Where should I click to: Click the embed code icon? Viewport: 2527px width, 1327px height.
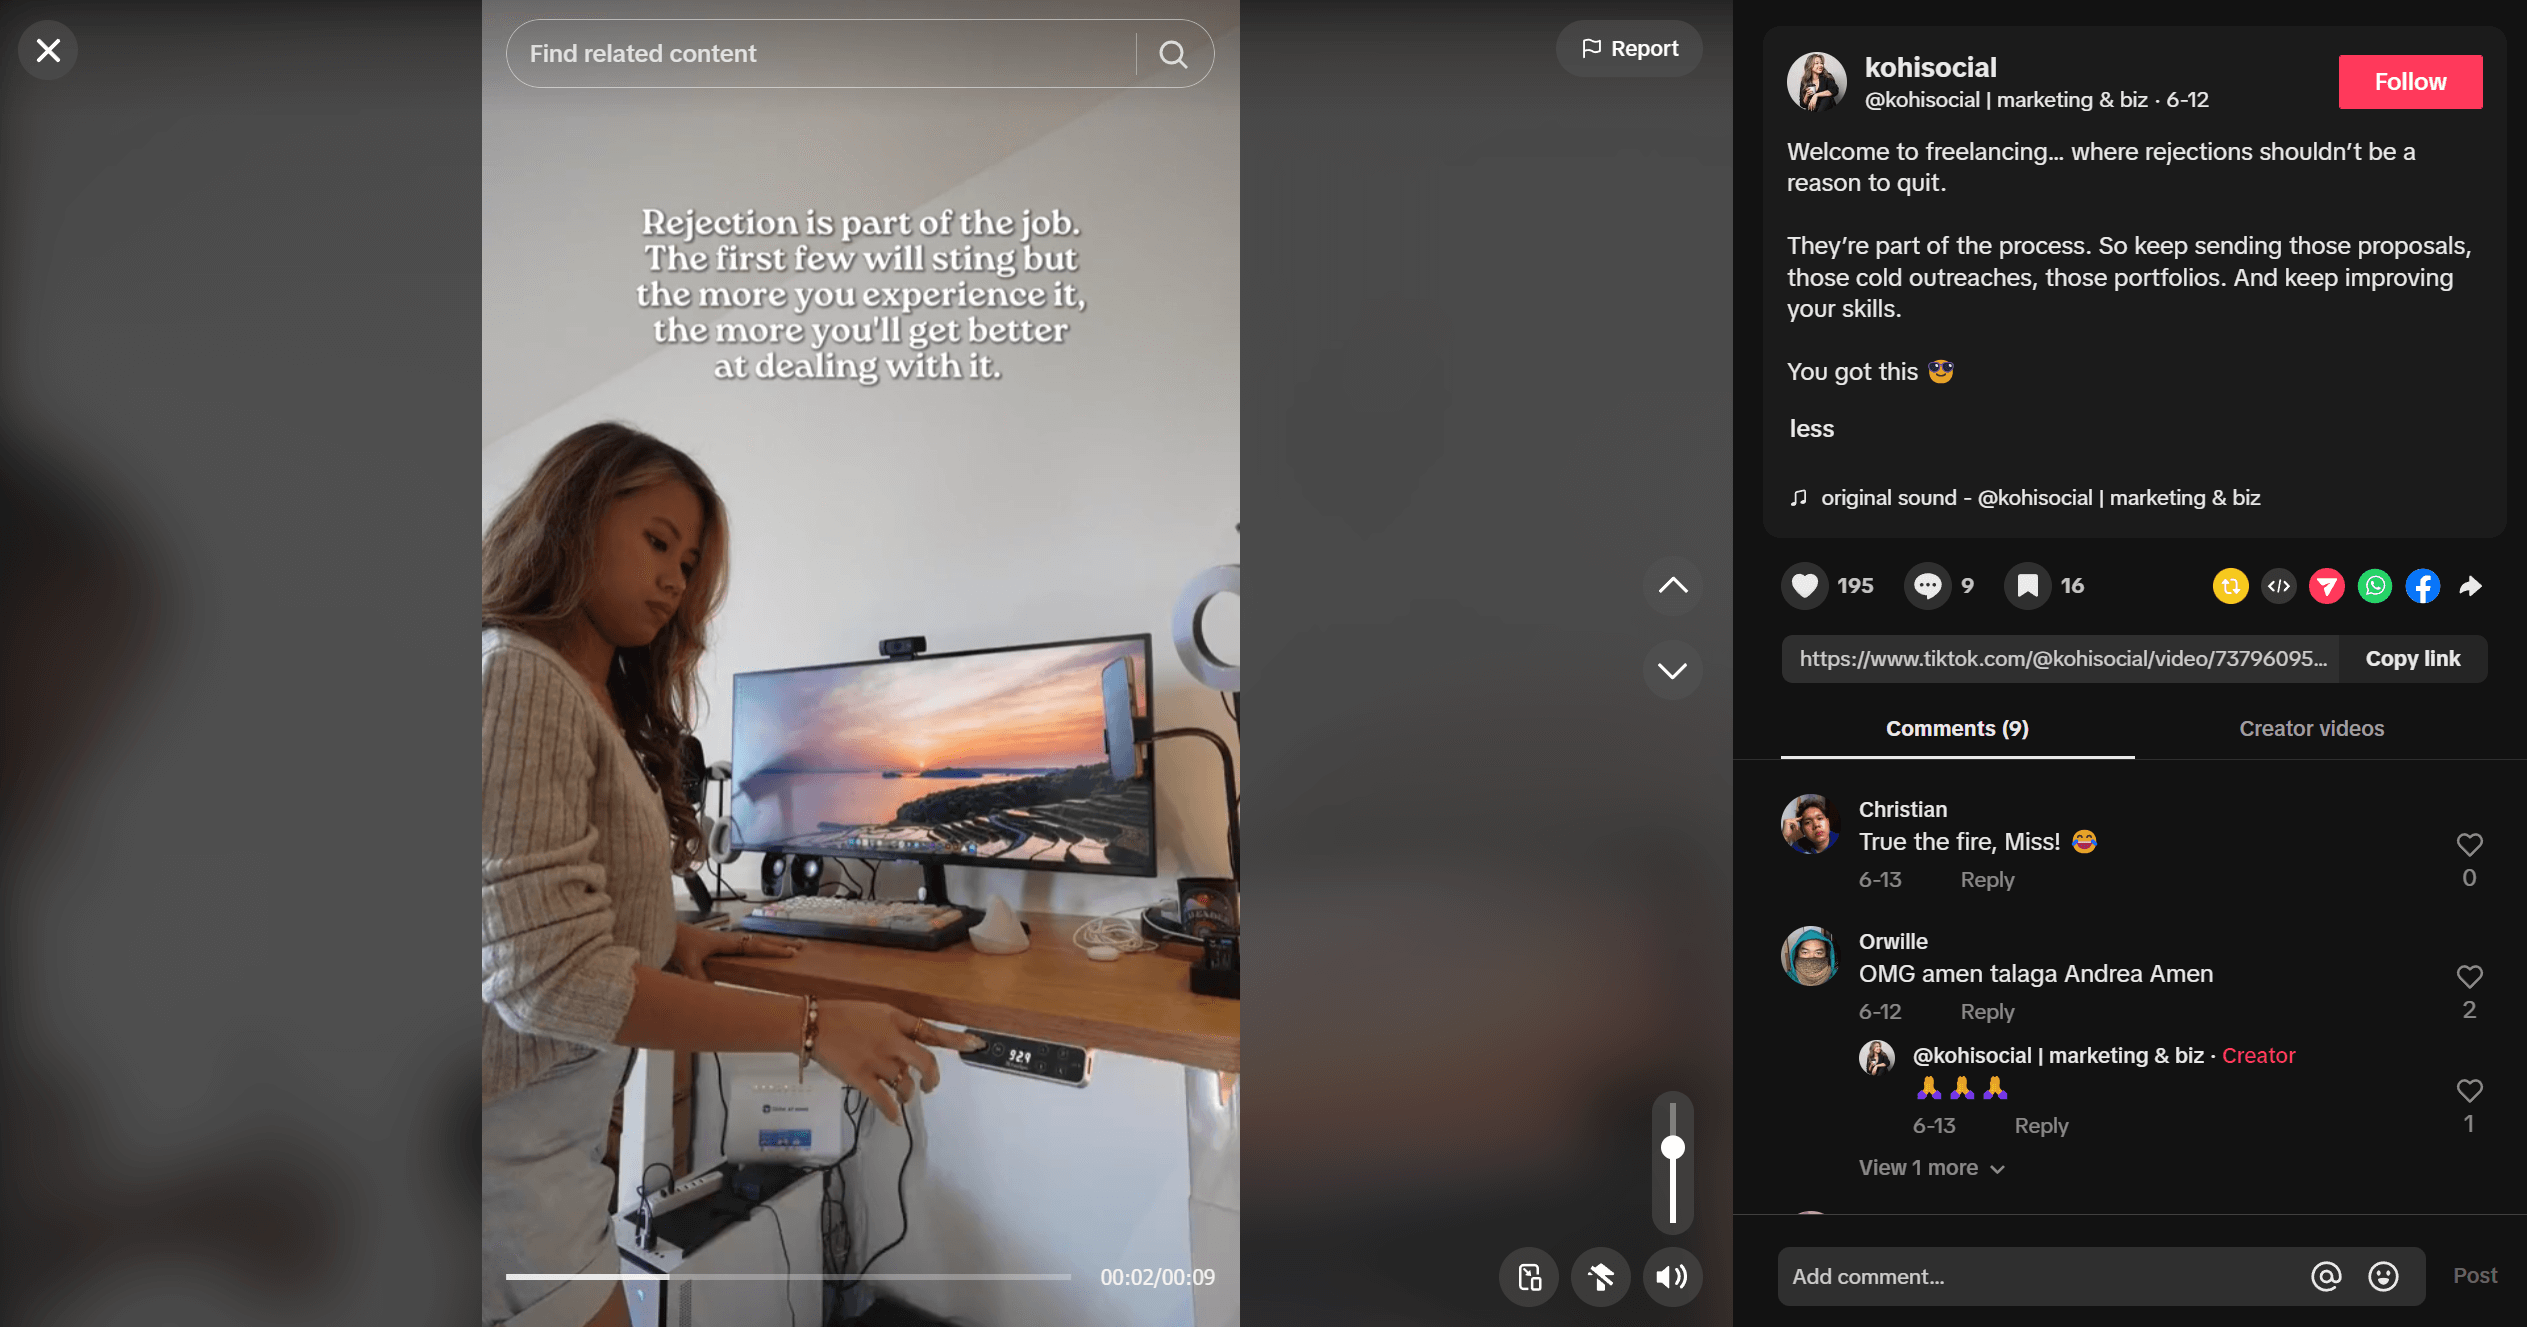coord(2280,585)
